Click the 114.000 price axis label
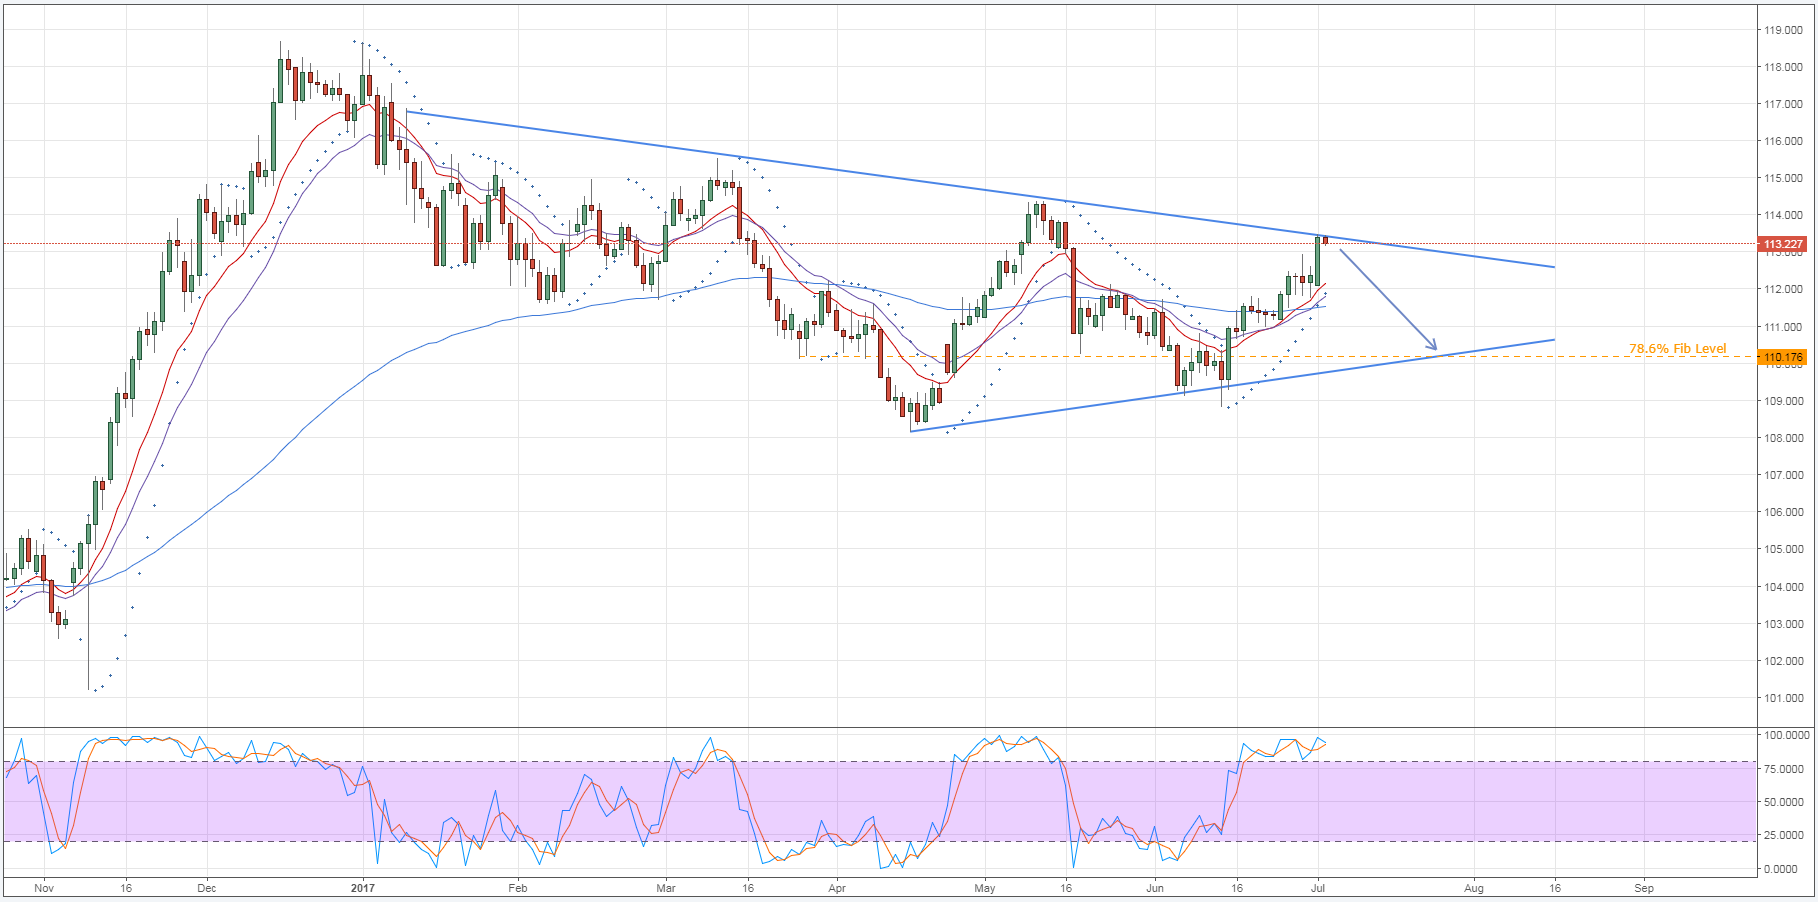This screenshot has height=902, width=1818. click(1784, 215)
